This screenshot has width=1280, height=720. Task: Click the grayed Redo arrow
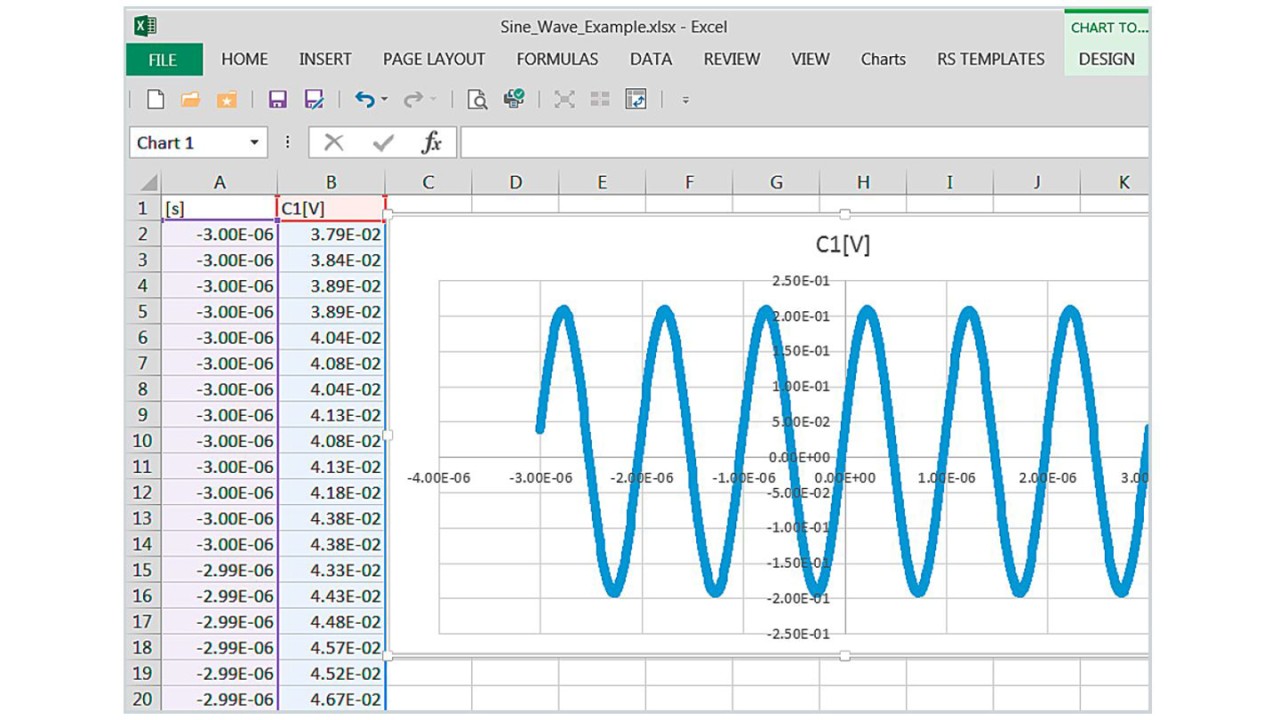(413, 99)
